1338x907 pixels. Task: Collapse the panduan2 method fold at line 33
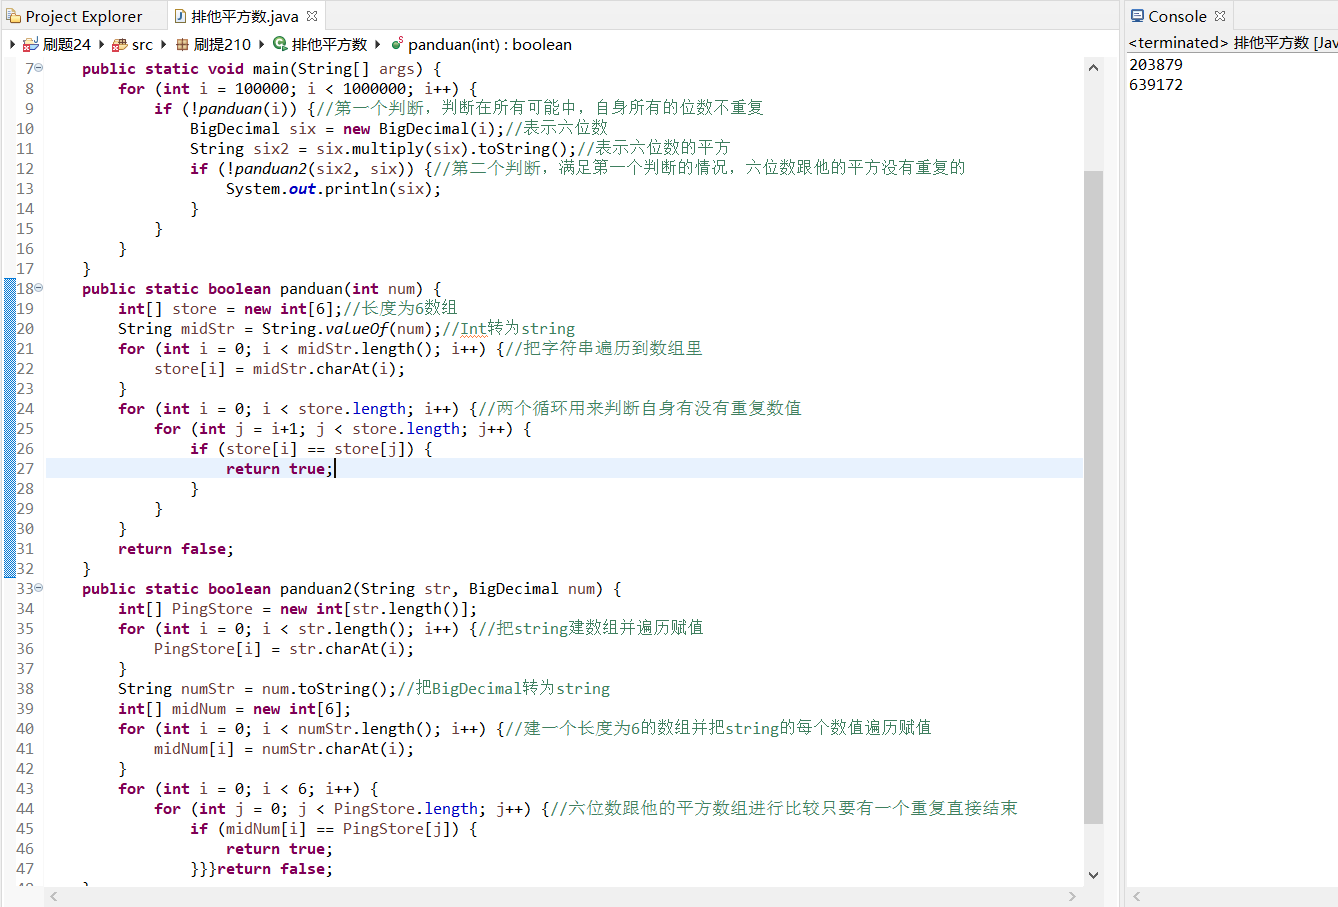tap(39, 588)
